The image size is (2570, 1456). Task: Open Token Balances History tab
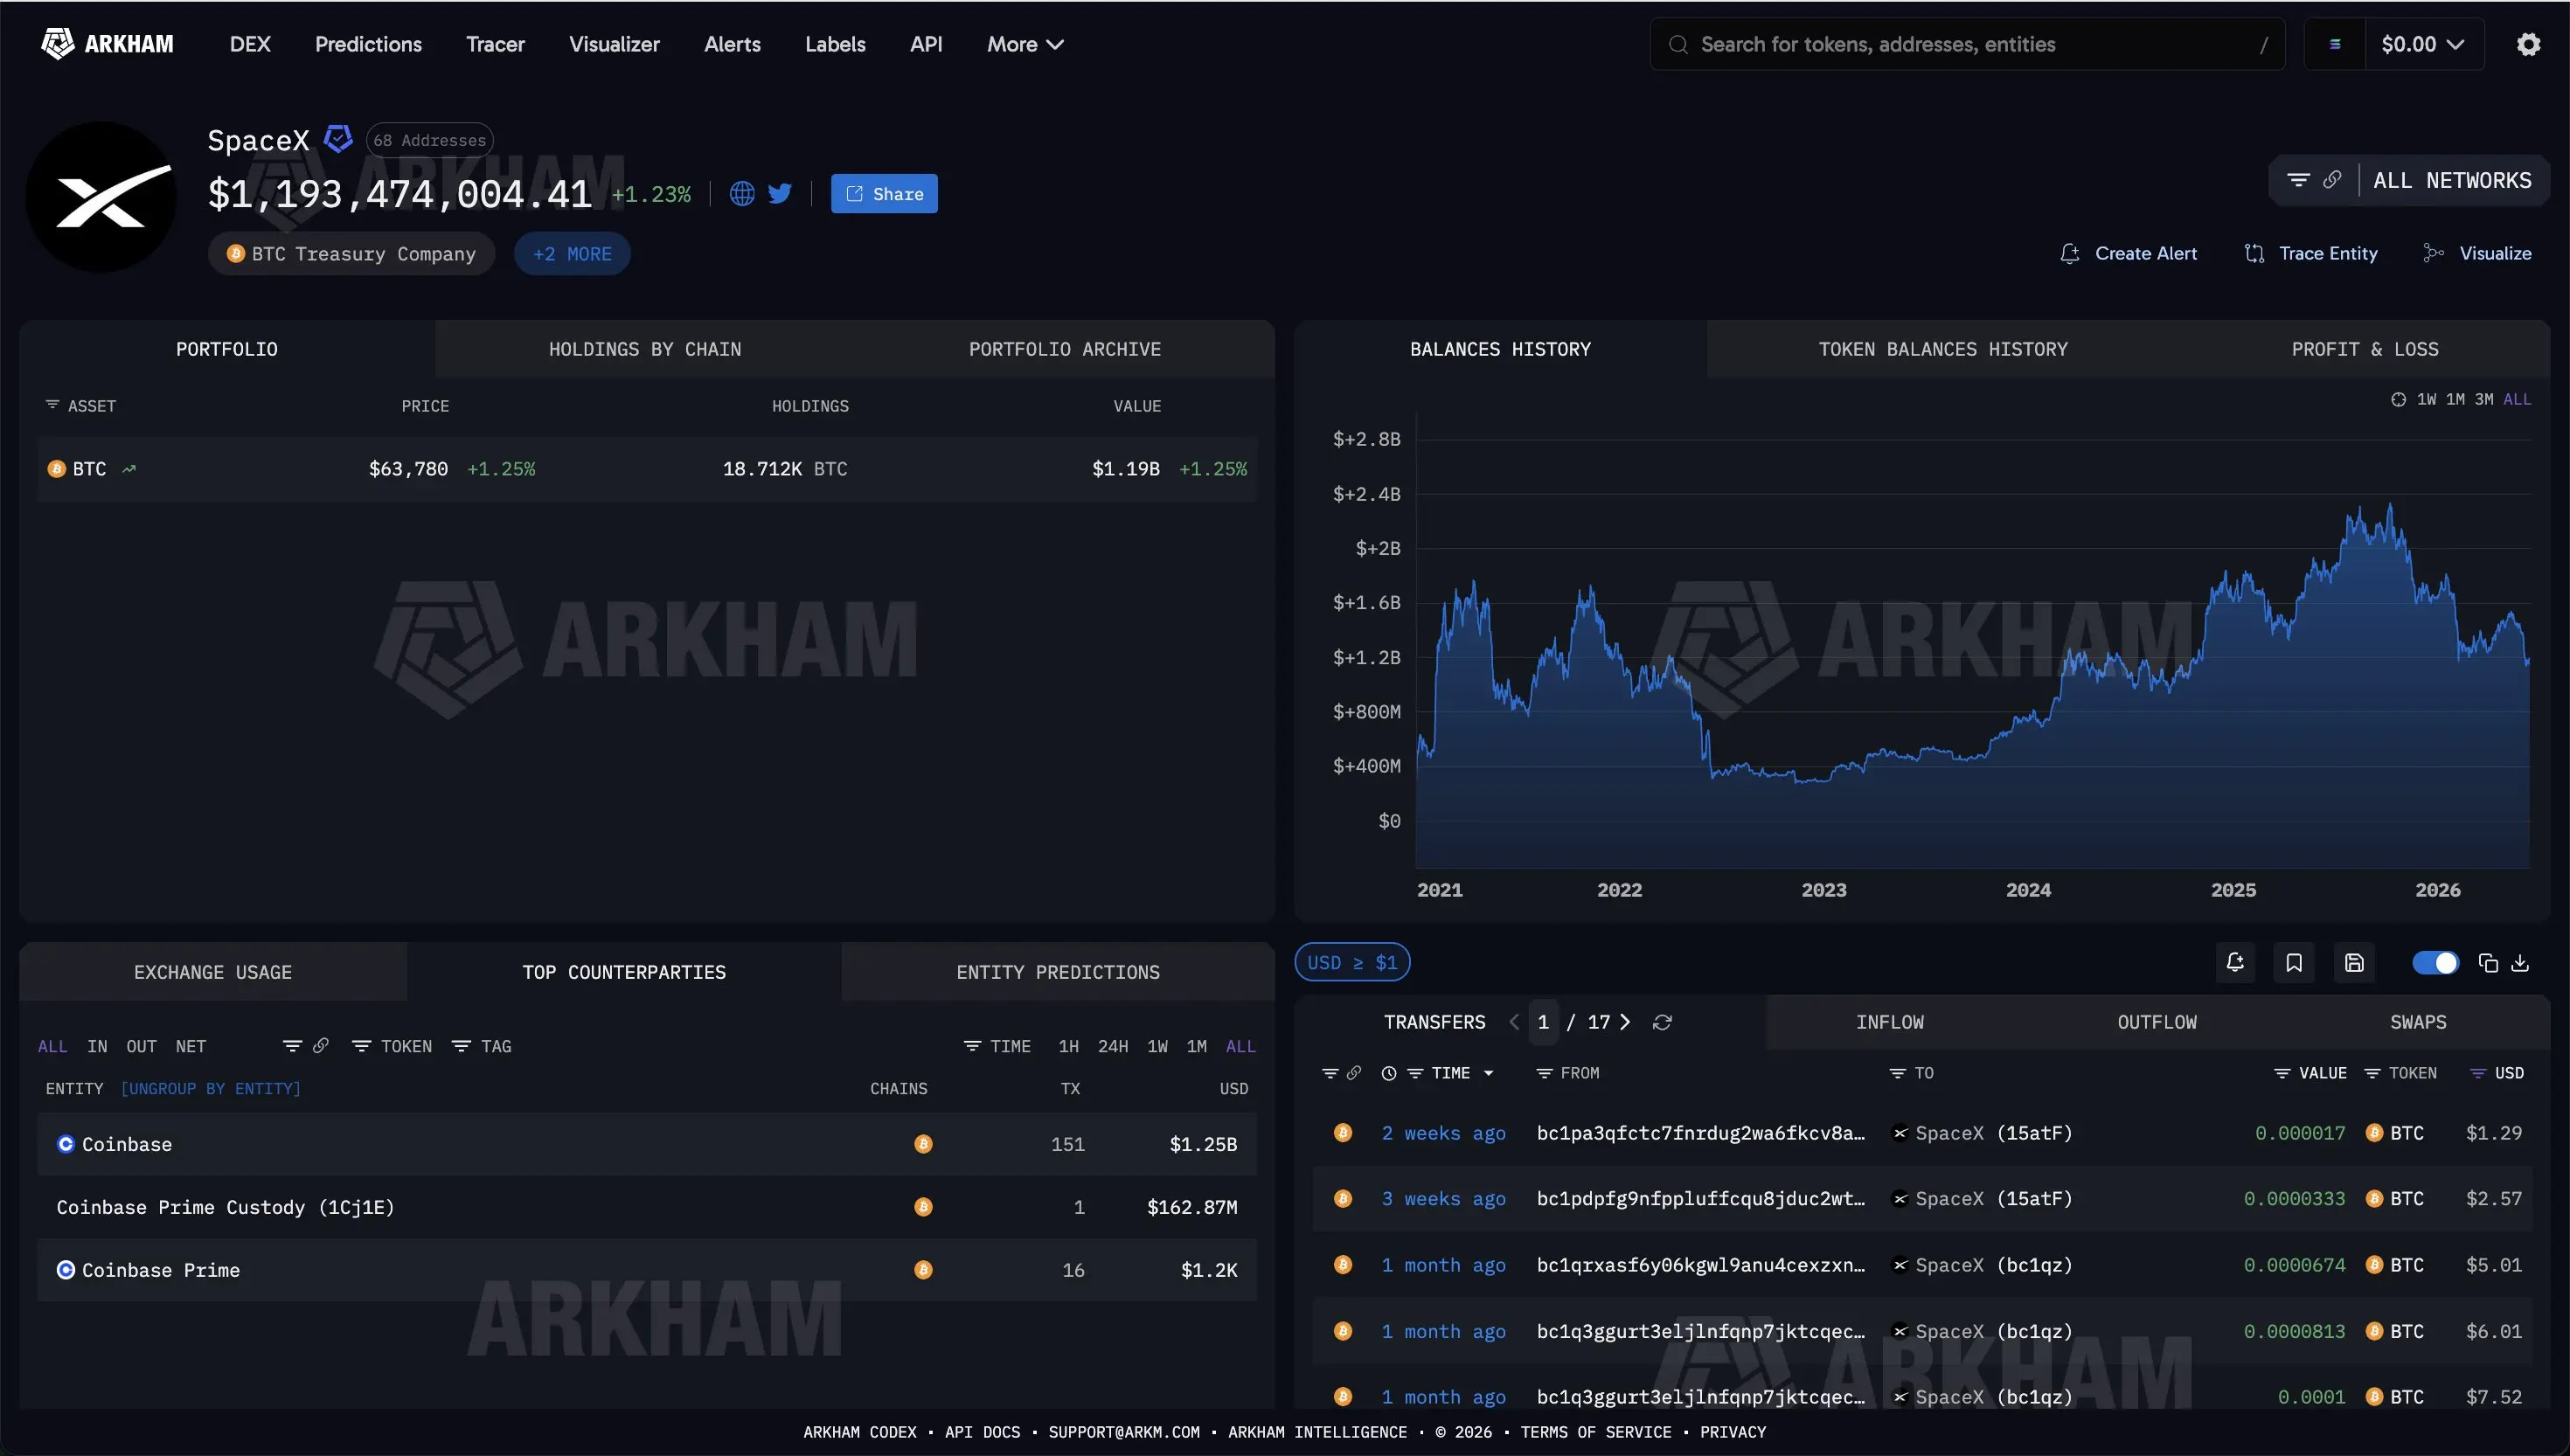coord(1943,349)
